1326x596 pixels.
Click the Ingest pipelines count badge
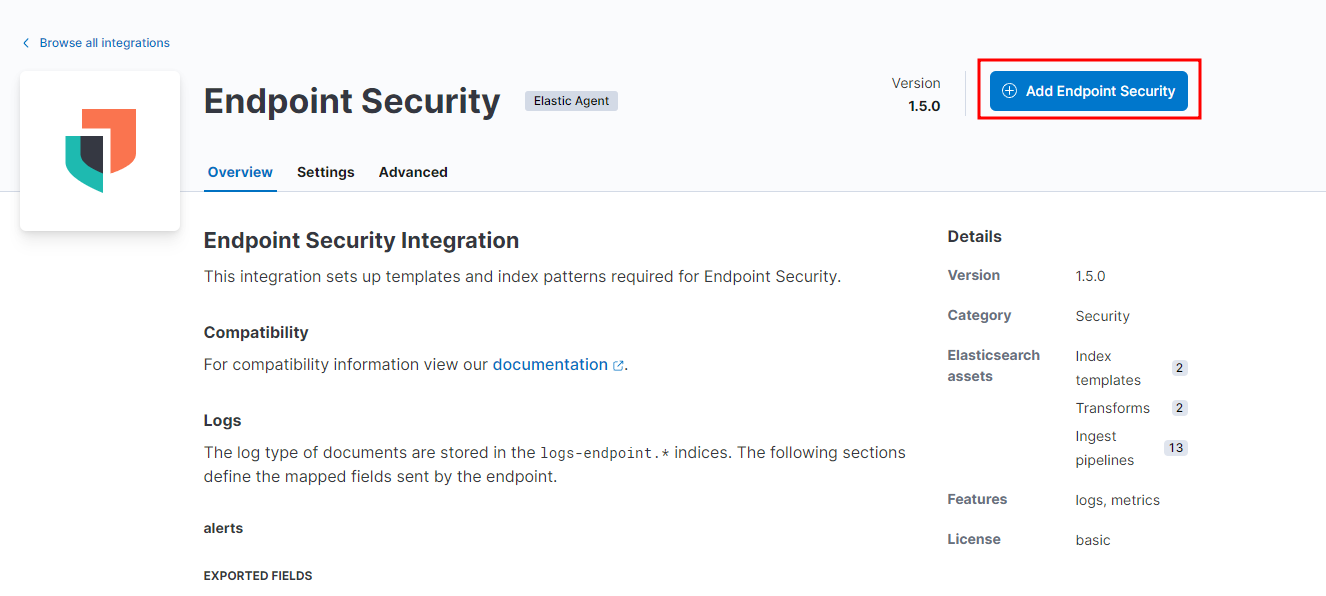point(1175,448)
